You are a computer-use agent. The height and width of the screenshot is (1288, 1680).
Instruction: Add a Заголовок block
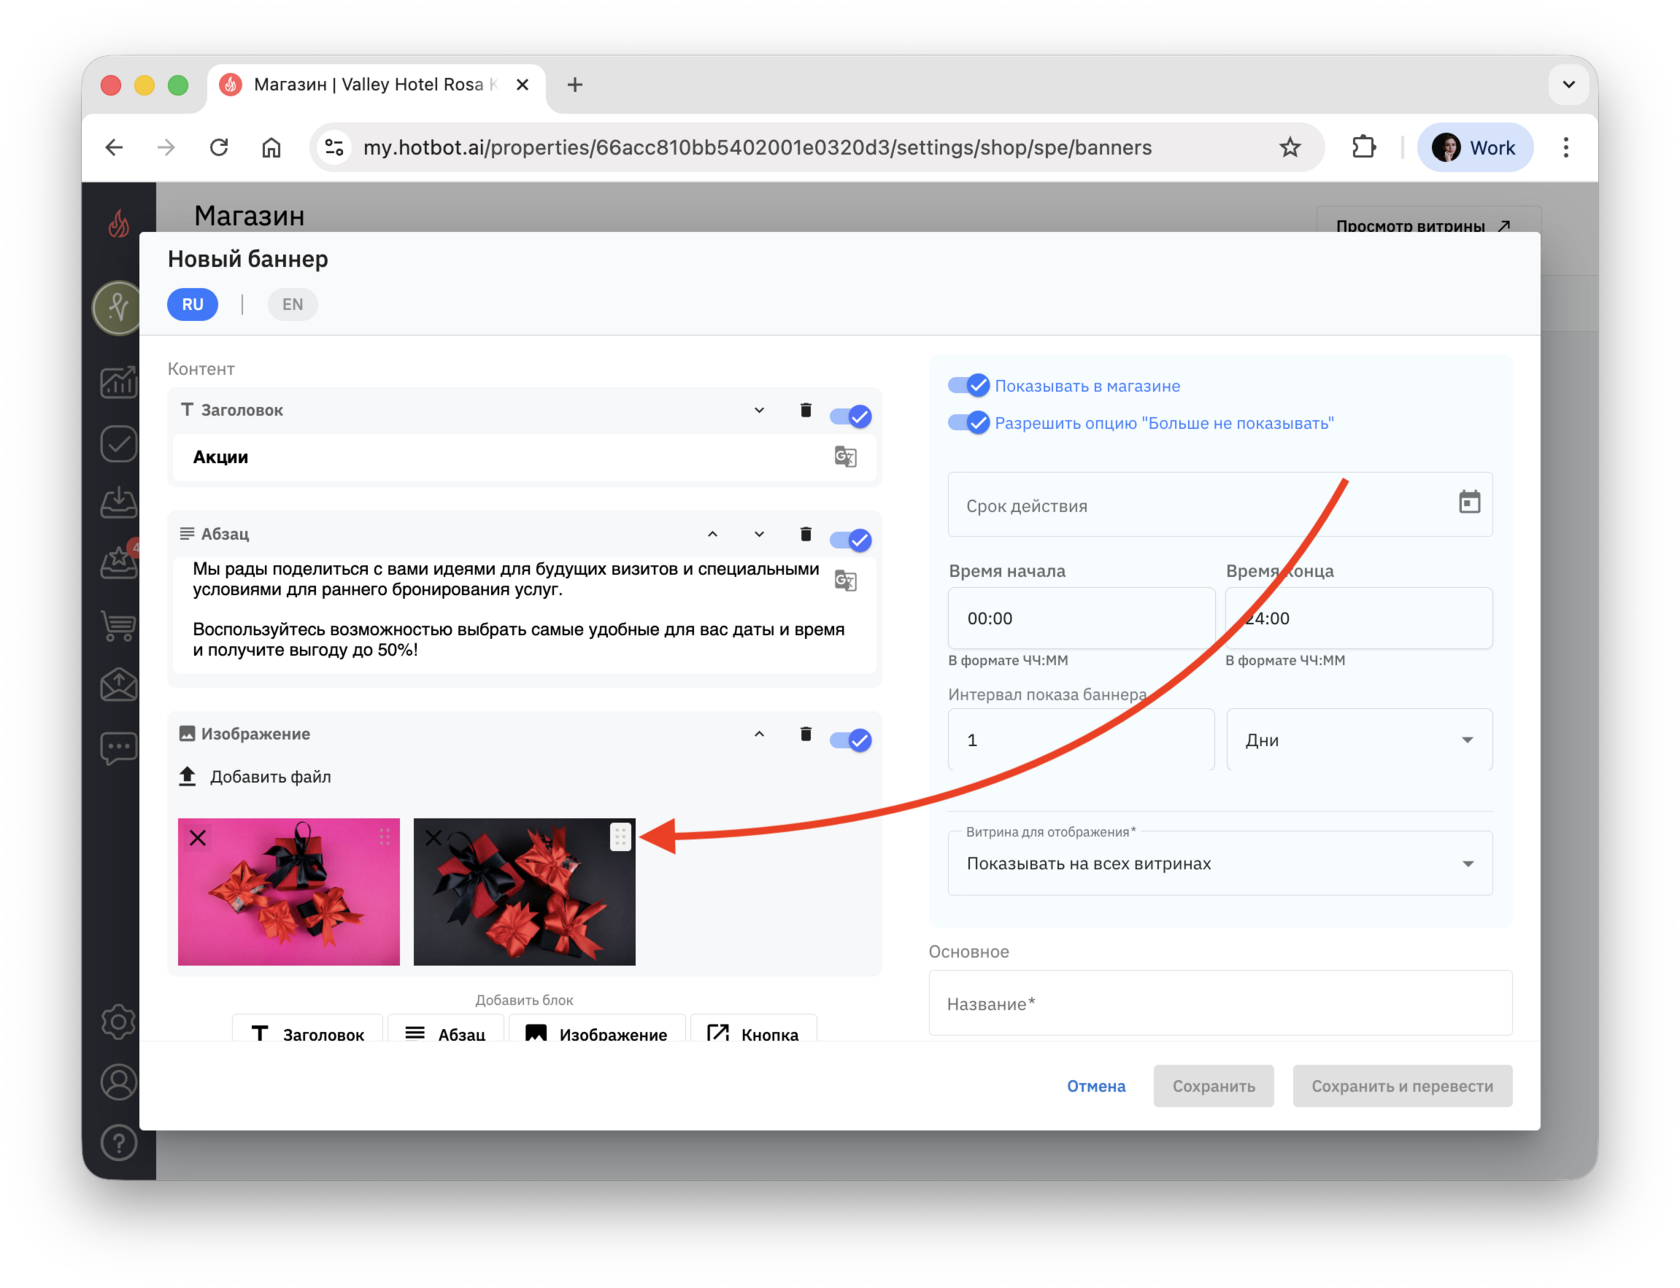(308, 1030)
